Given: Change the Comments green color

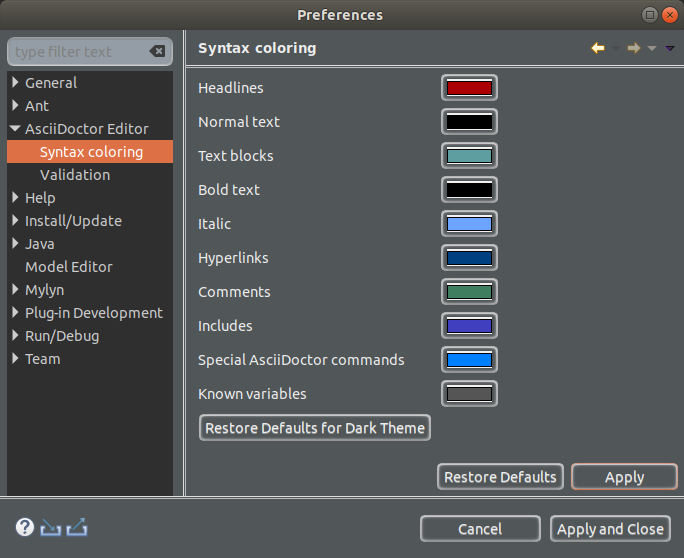Looking at the screenshot, I should [x=469, y=292].
